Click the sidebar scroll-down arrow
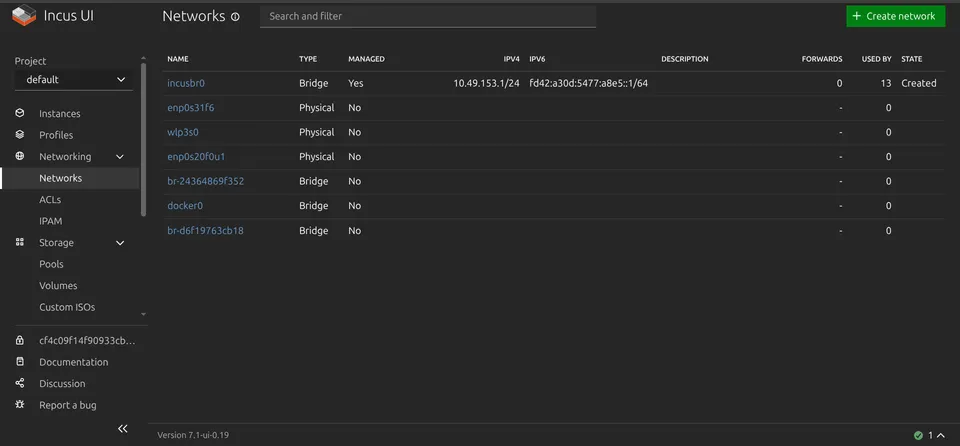The image size is (960, 446). point(143,314)
